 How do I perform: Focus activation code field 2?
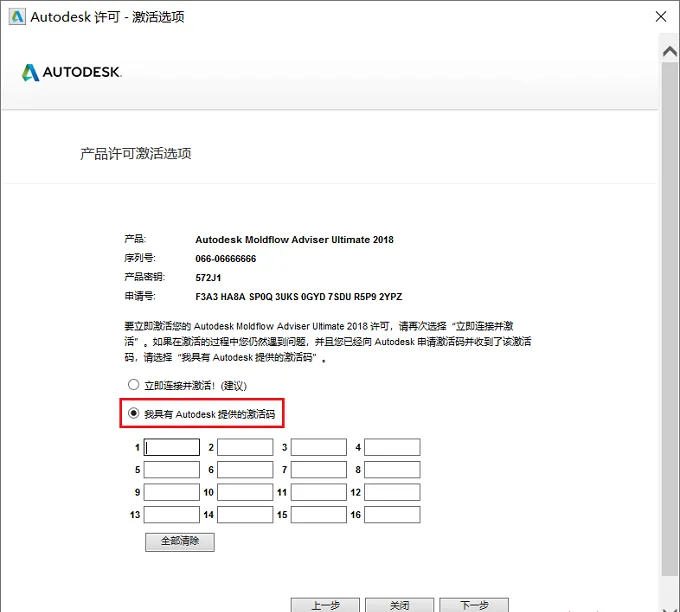click(x=245, y=447)
